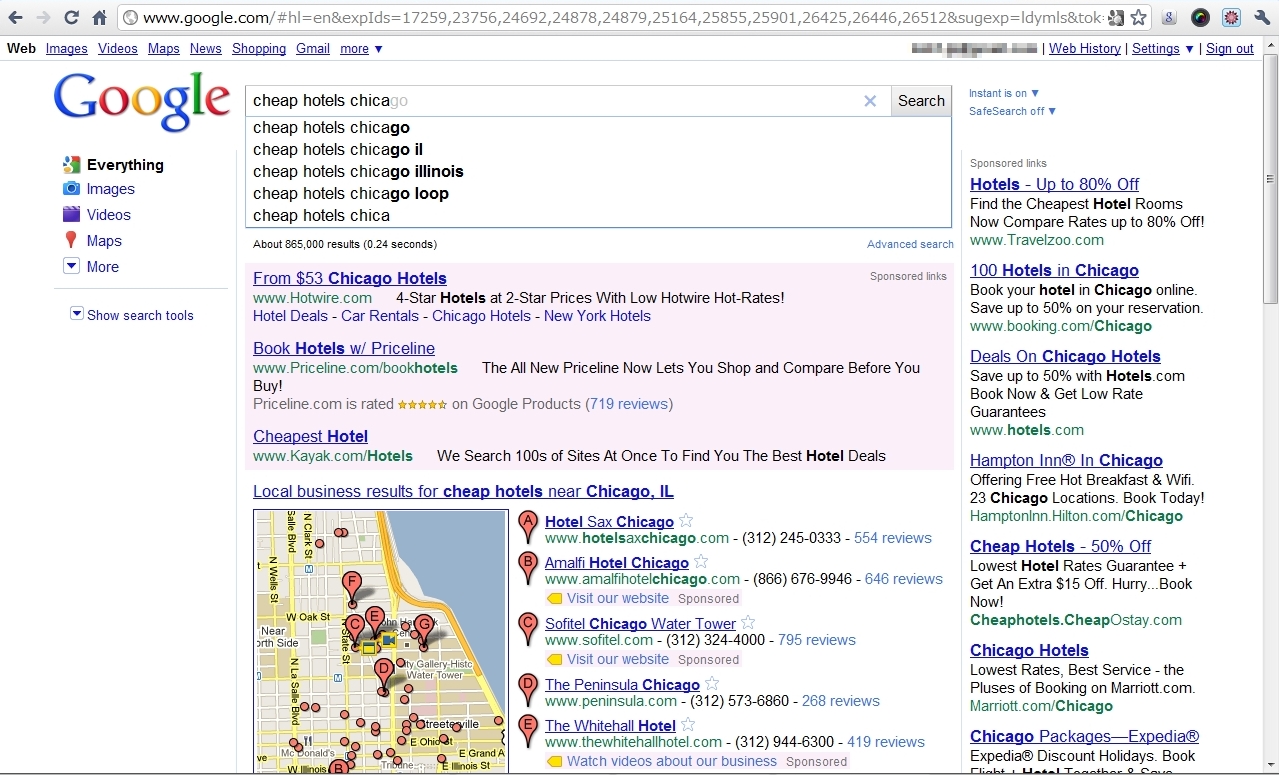This screenshot has width=1279, height=775.
Task: Click Watch videos about our business link
Action: [x=672, y=761]
